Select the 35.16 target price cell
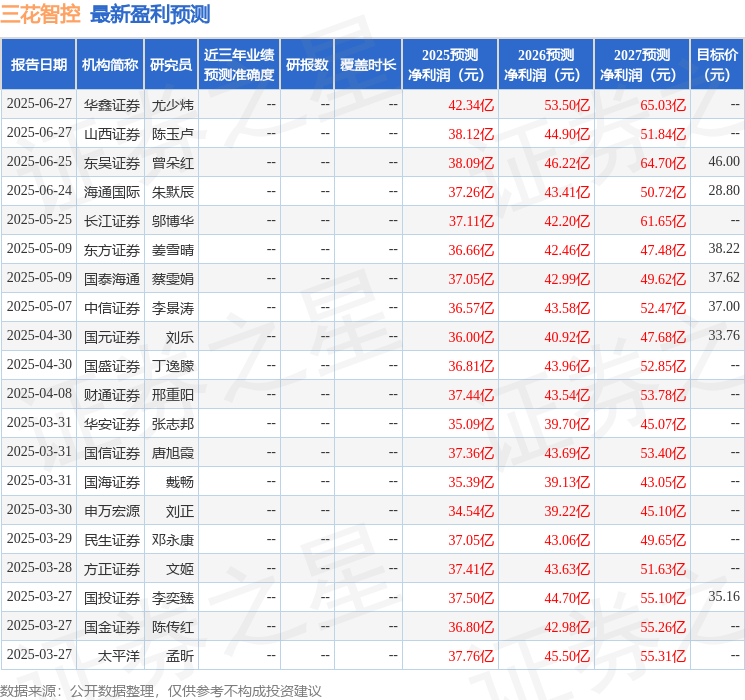Screen dimensions: 745x700 pos(723,597)
